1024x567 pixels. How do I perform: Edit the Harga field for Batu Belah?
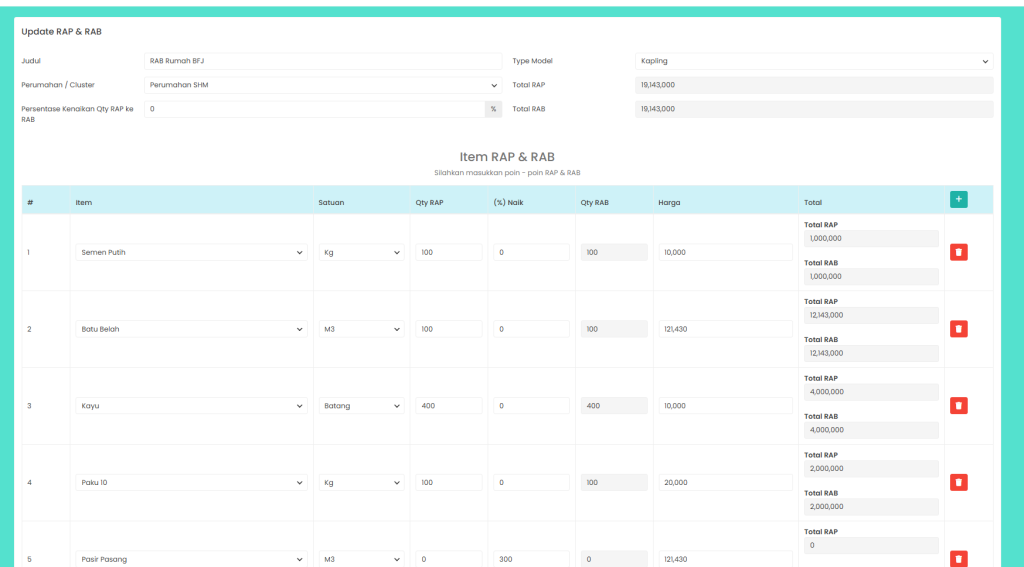click(725, 329)
